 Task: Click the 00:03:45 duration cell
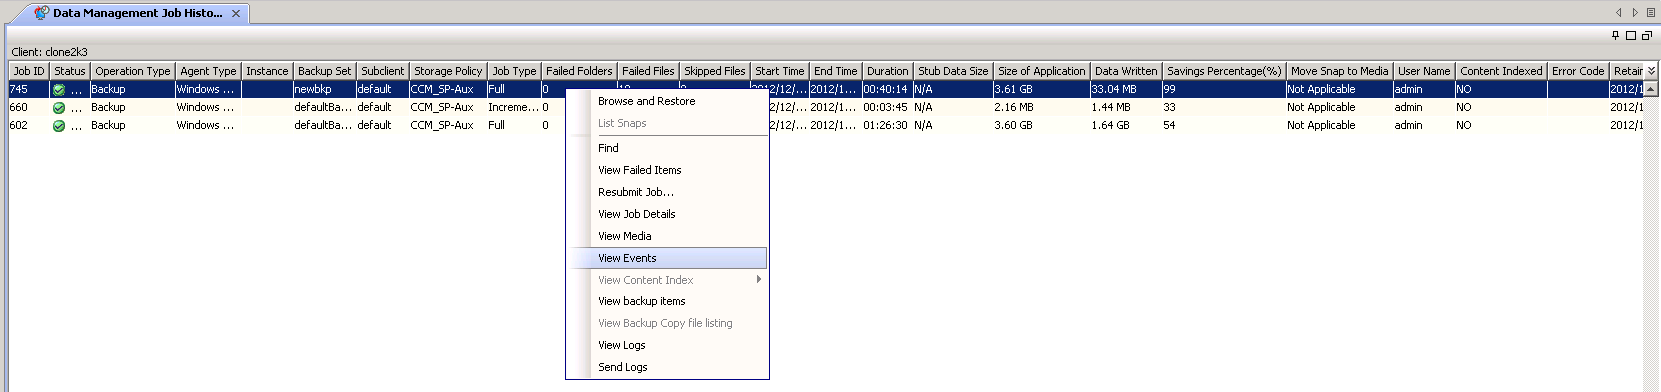tap(888, 107)
